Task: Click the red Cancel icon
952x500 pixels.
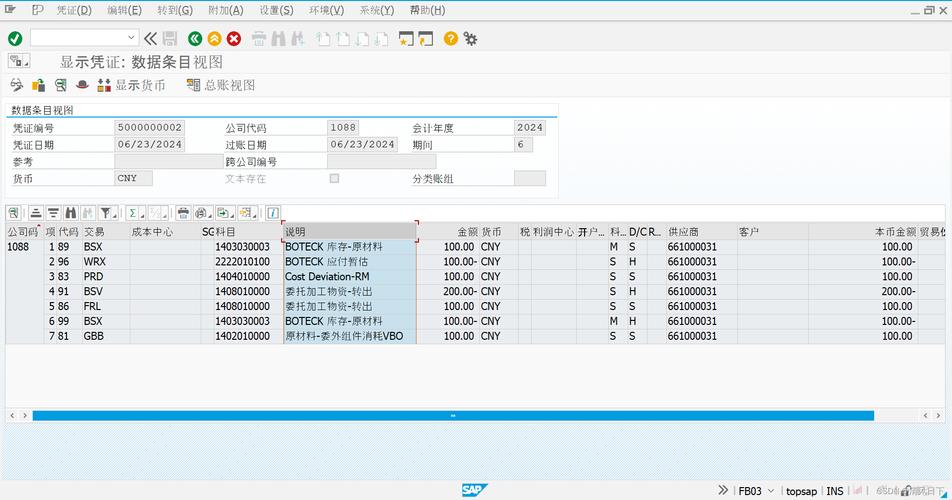Action: [234, 39]
